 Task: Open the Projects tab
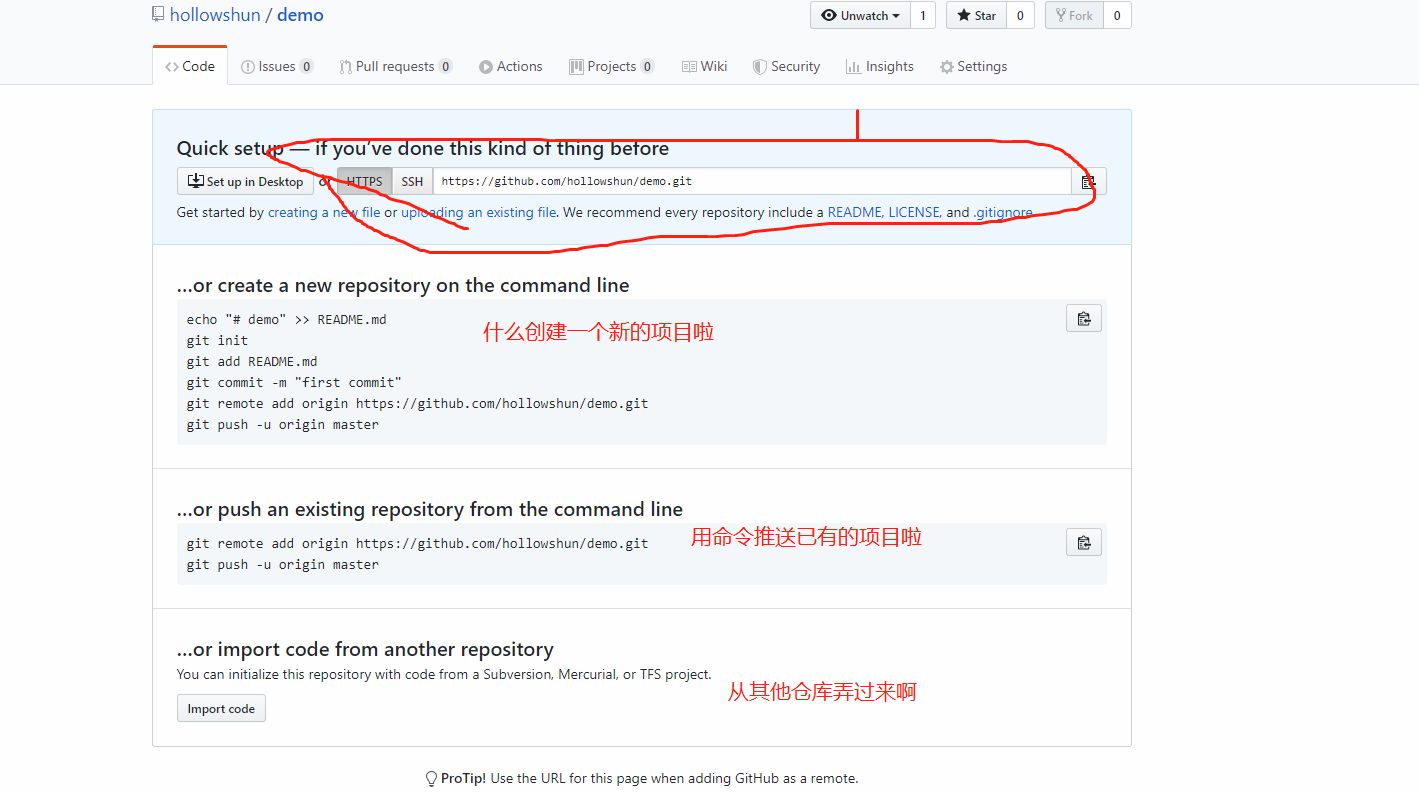612,66
